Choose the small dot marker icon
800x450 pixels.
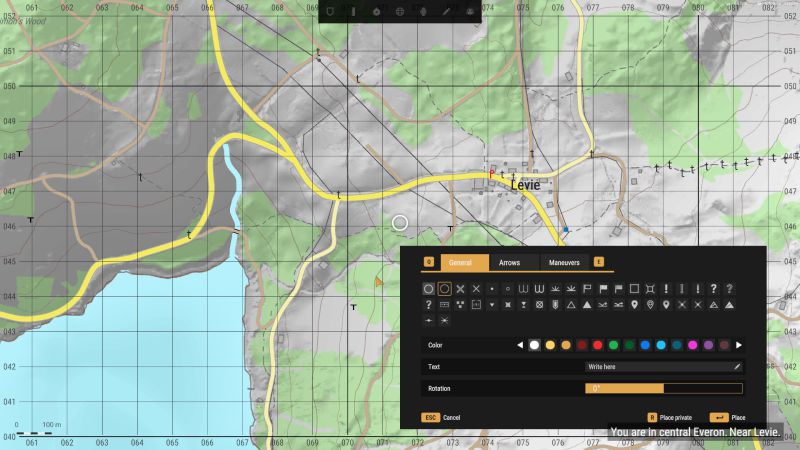(x=492, y=288)
